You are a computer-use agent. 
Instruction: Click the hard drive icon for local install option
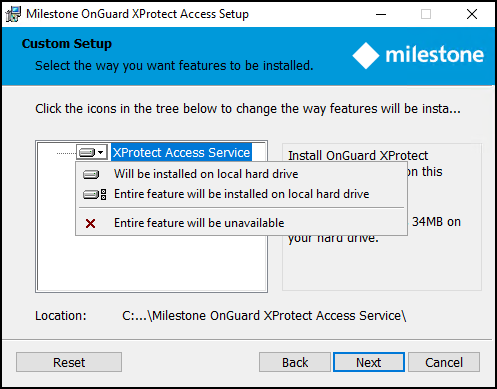click(x=91, y=174)
